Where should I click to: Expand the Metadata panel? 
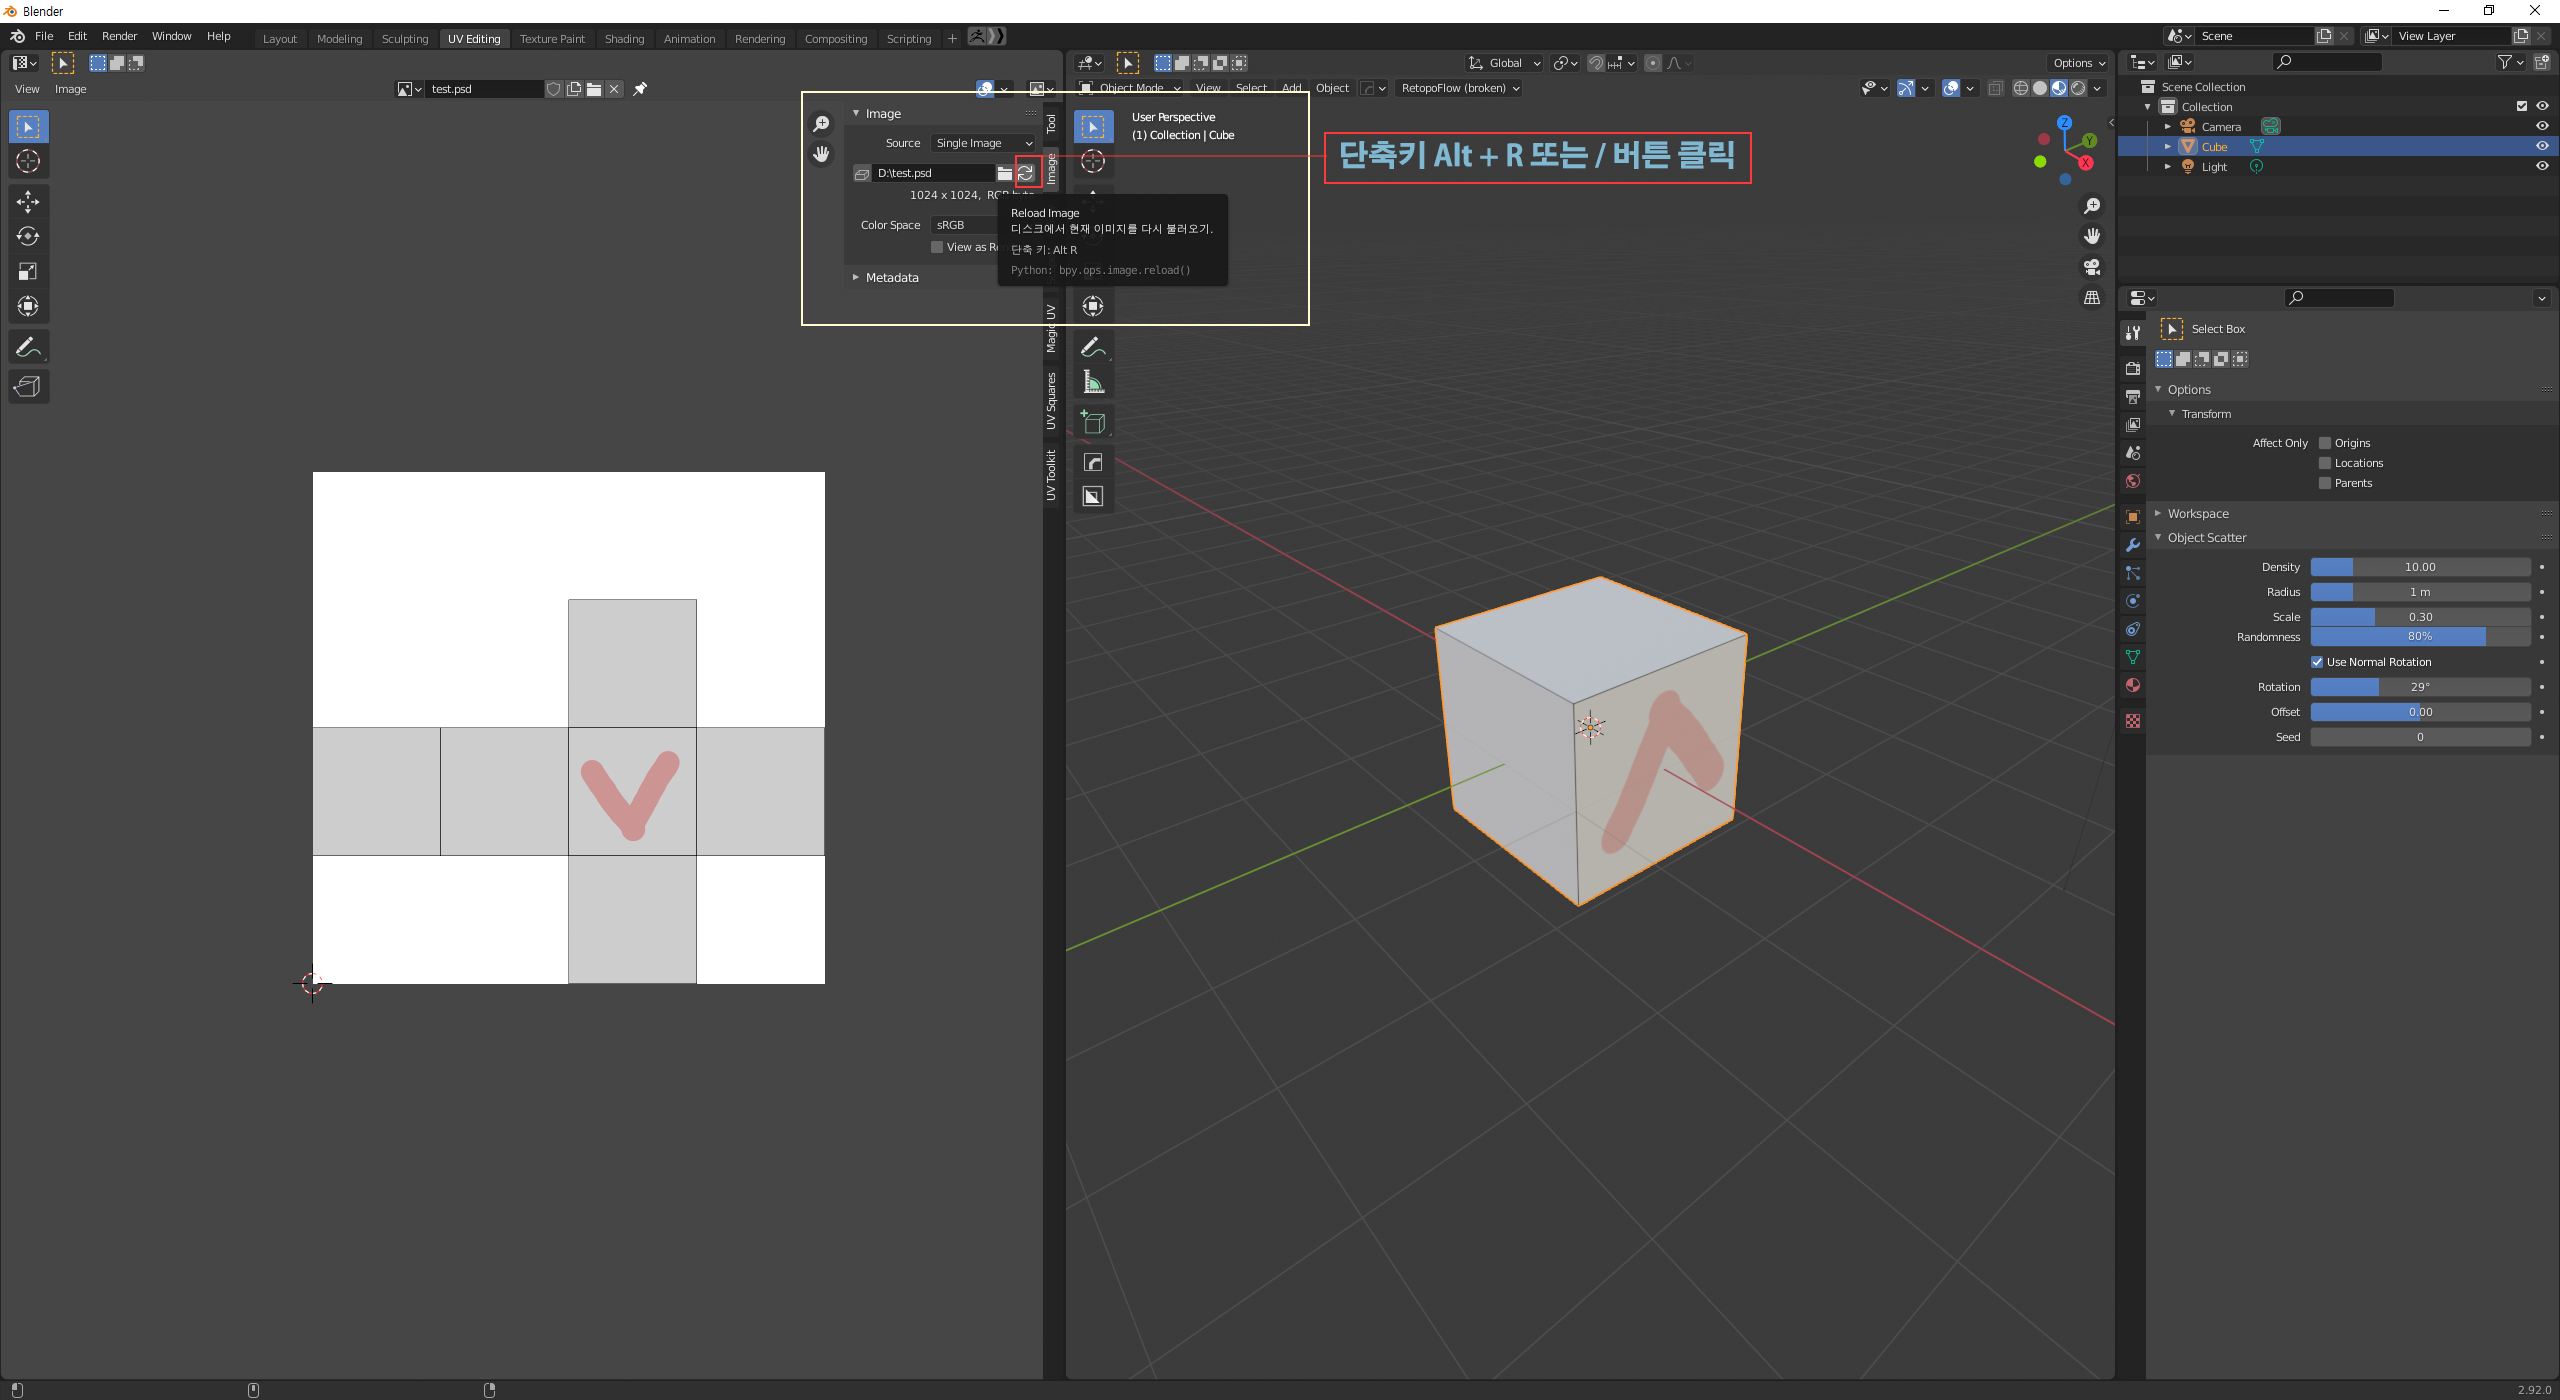(x=890, y=278)
